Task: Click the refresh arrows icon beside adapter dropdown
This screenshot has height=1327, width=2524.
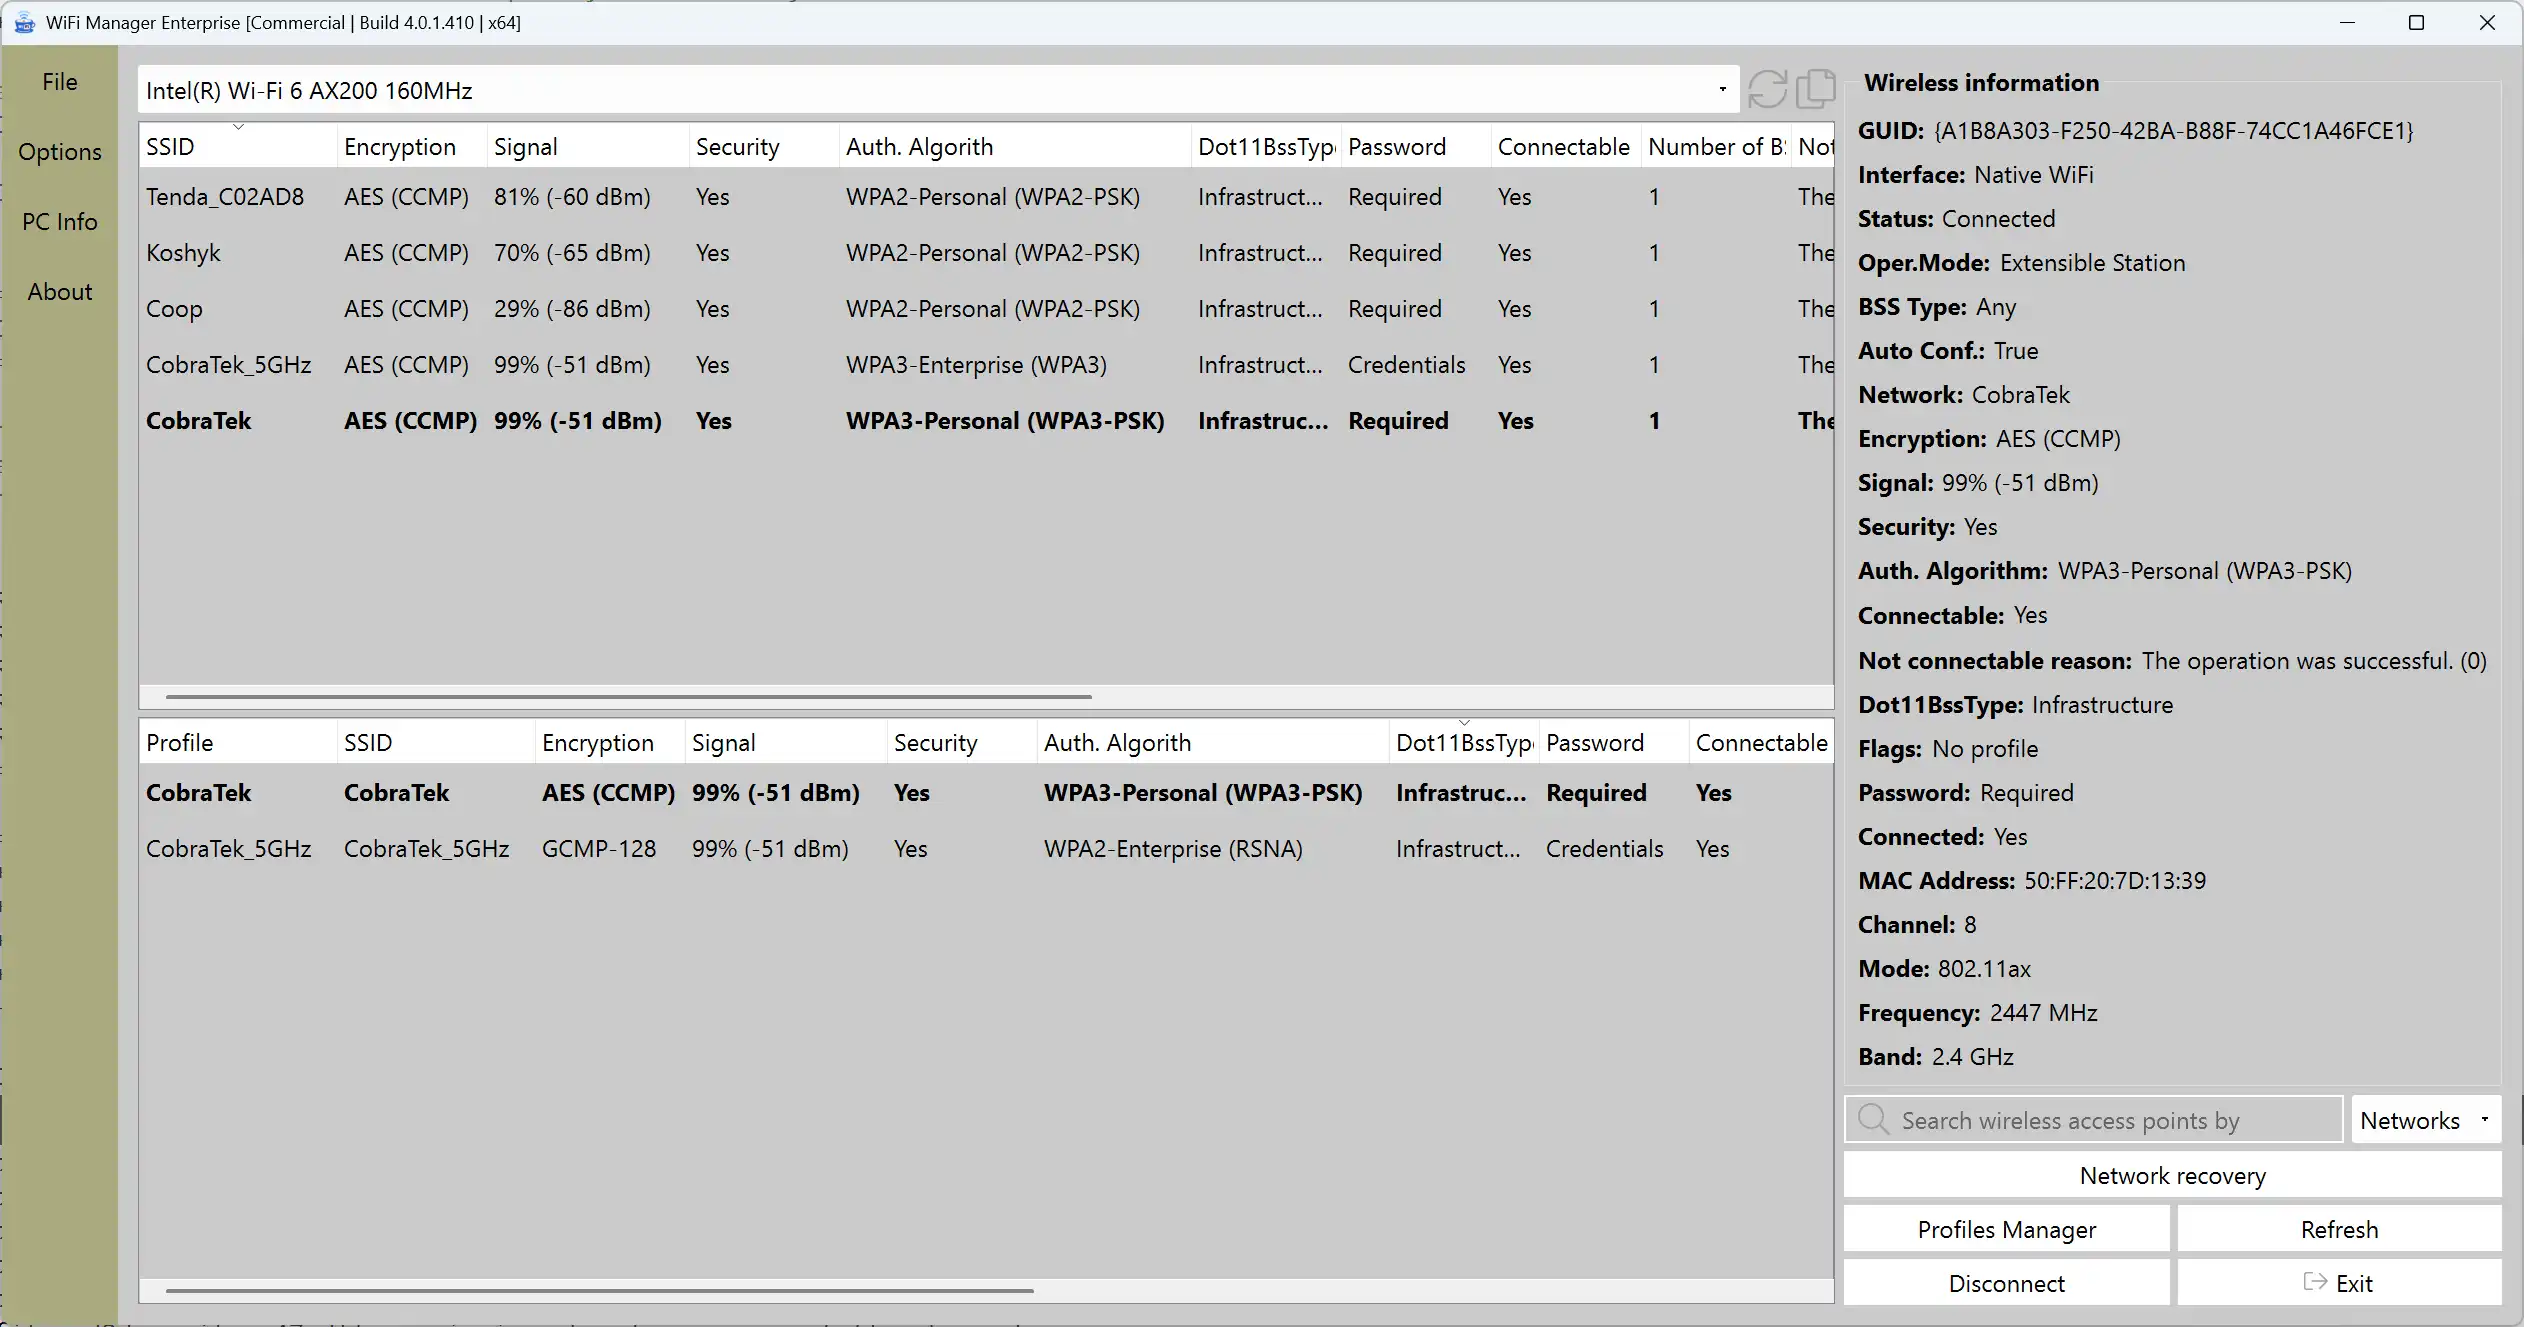Action: tap(1767, 89)
